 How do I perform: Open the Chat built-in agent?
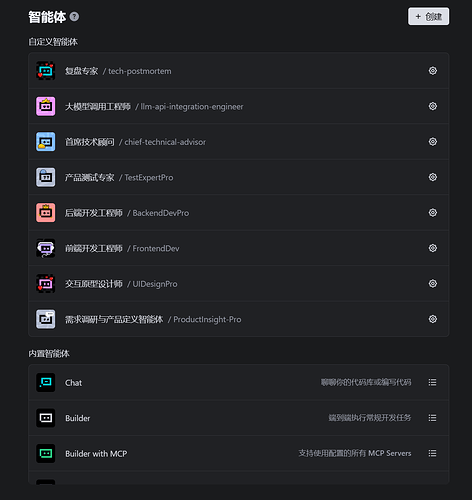click(x=239, y=382)
